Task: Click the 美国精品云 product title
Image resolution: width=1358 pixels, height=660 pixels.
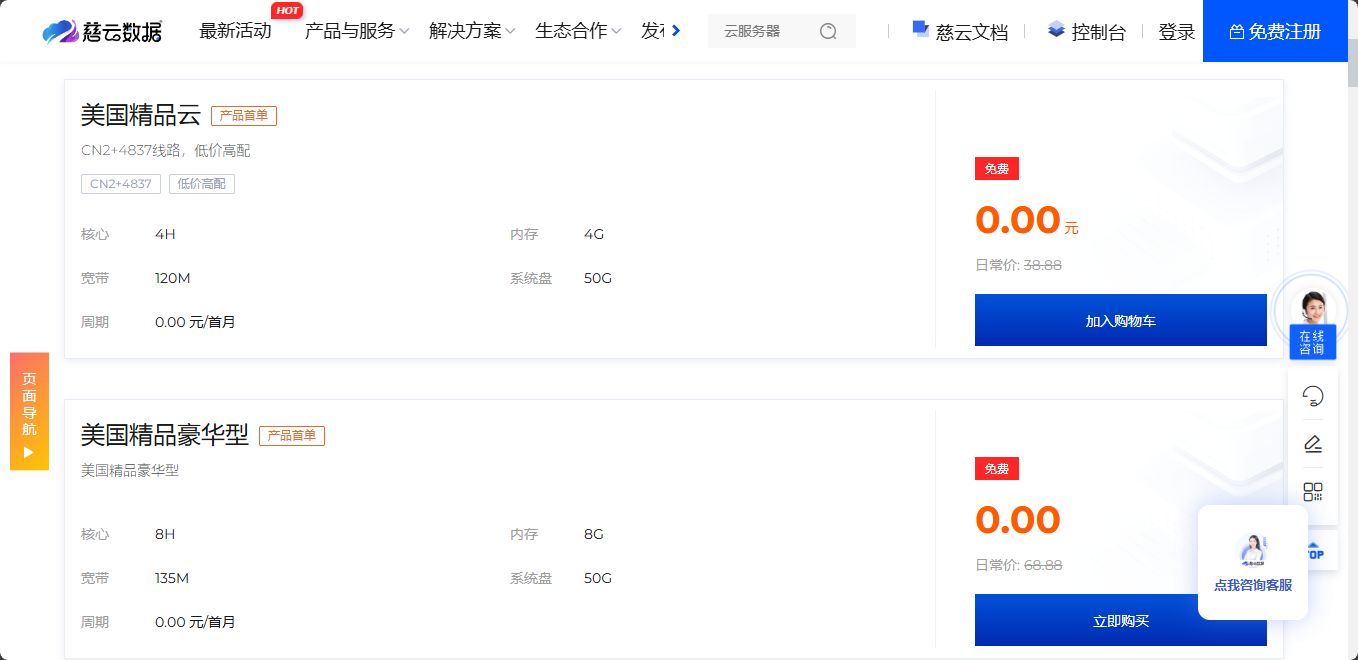Action: 141,115
